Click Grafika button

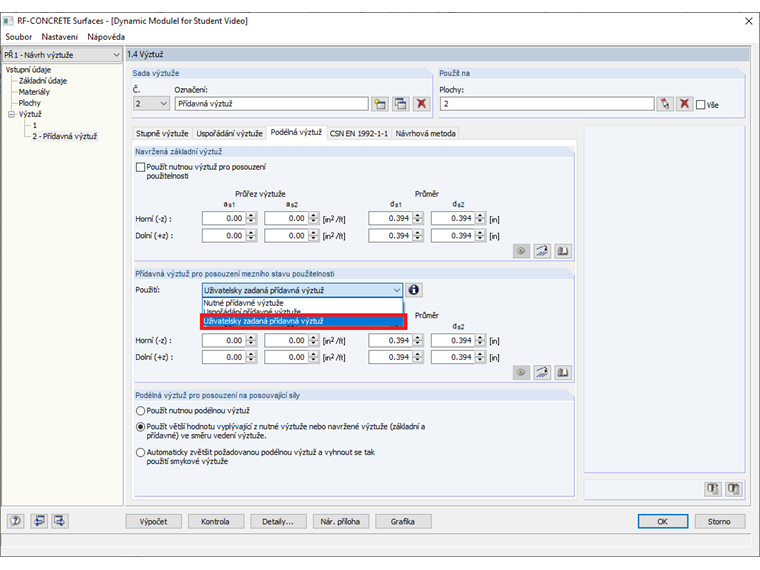pyautogui.click(x=402, y=522)
